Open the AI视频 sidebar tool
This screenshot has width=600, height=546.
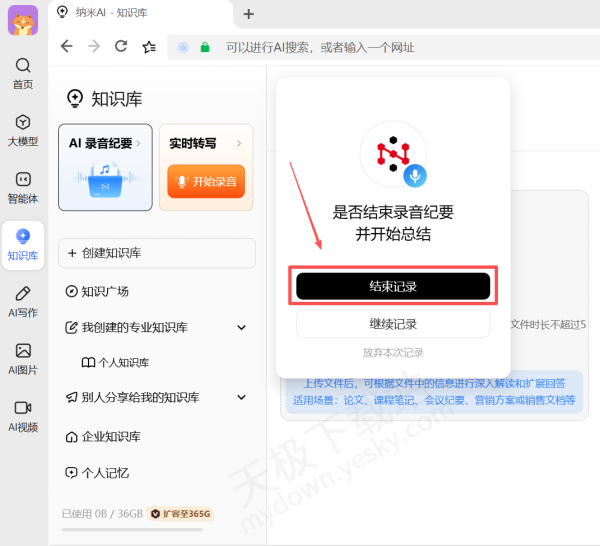[22, 408]
